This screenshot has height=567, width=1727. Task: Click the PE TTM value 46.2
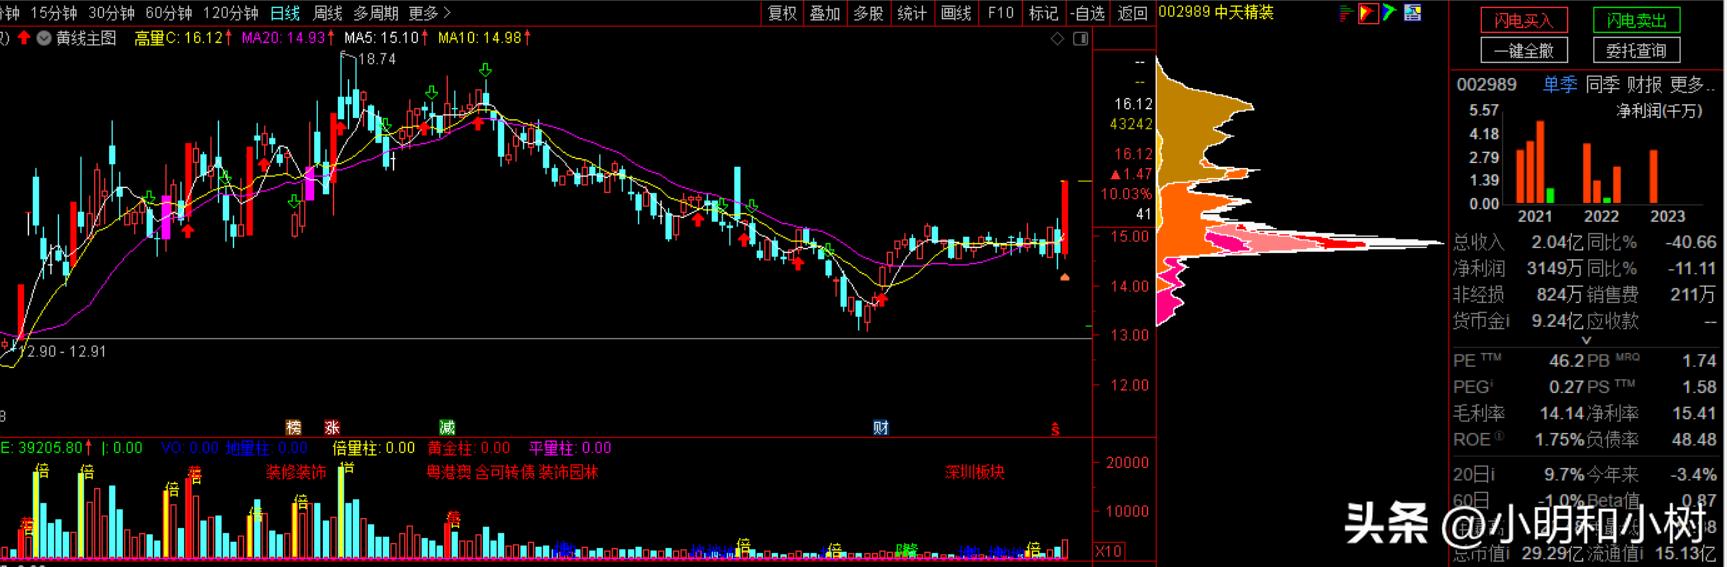(1565, 360)
